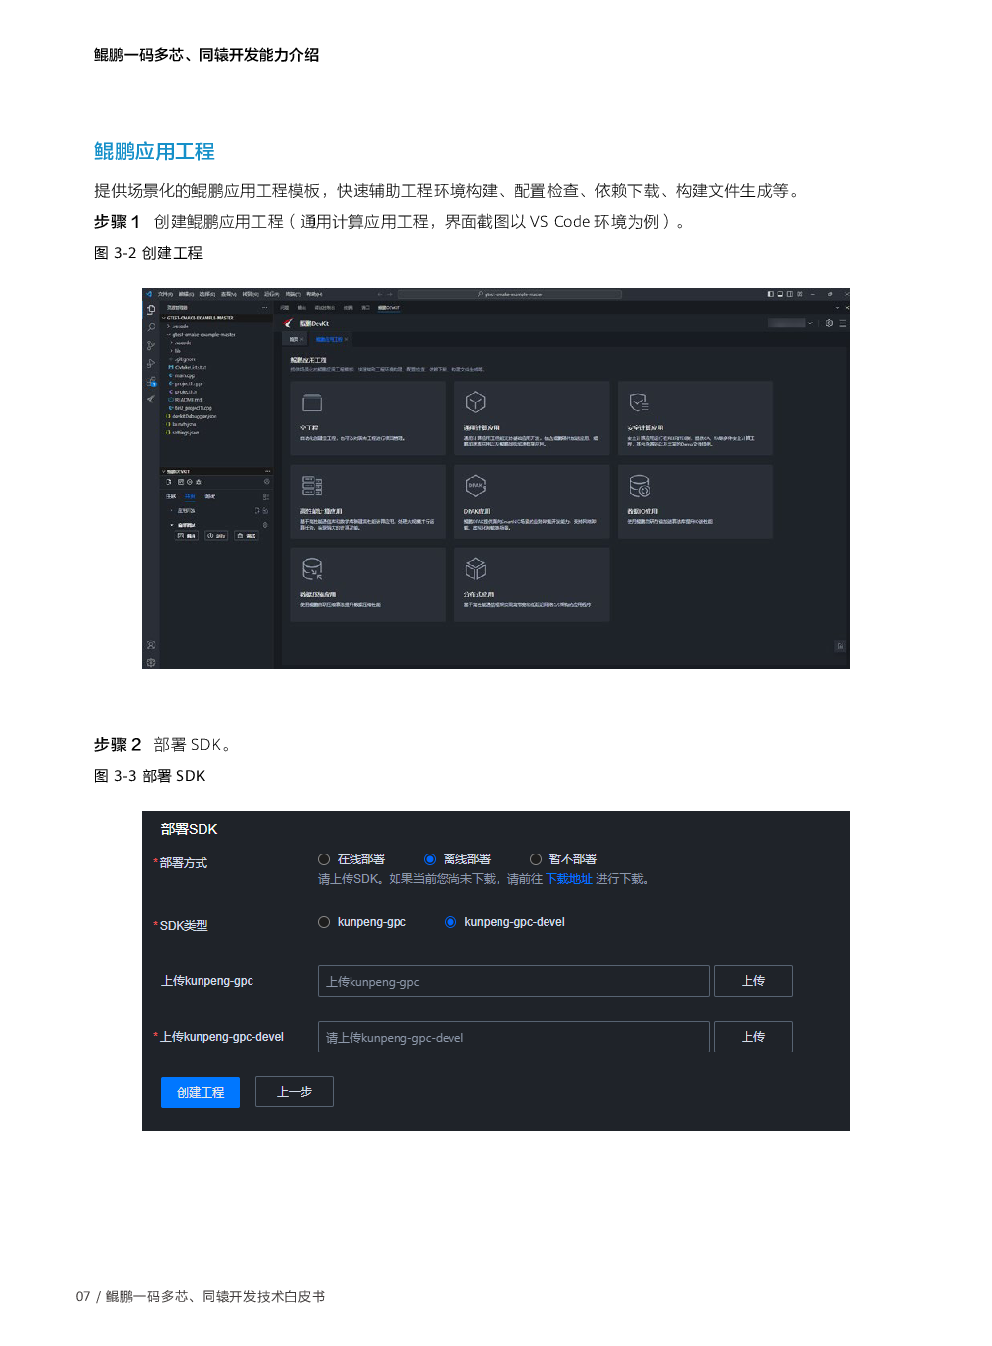Open the Accounts icon at sidebar bottom
992x1346 pixels.
(x=151, y=645)
